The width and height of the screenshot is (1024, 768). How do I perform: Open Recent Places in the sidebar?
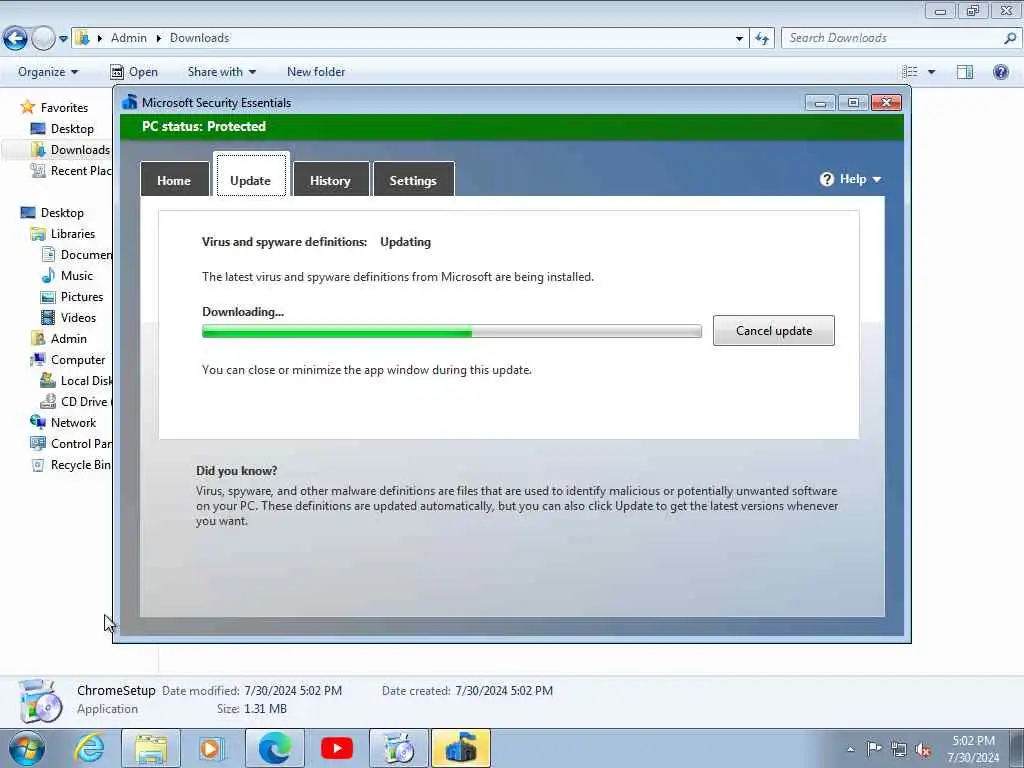pyautogui.click(x=72, y=170)
